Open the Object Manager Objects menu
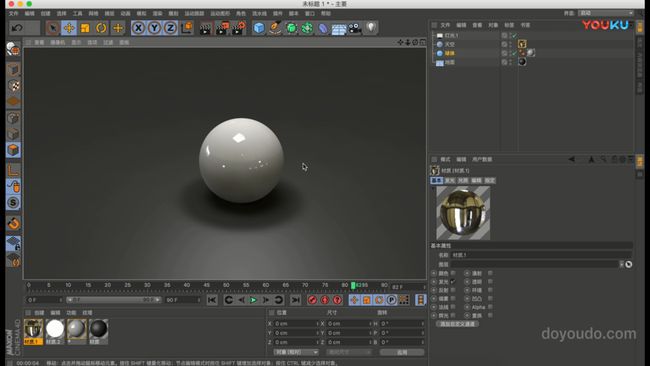This screenshot has width=650, height=366. [493, 25]
